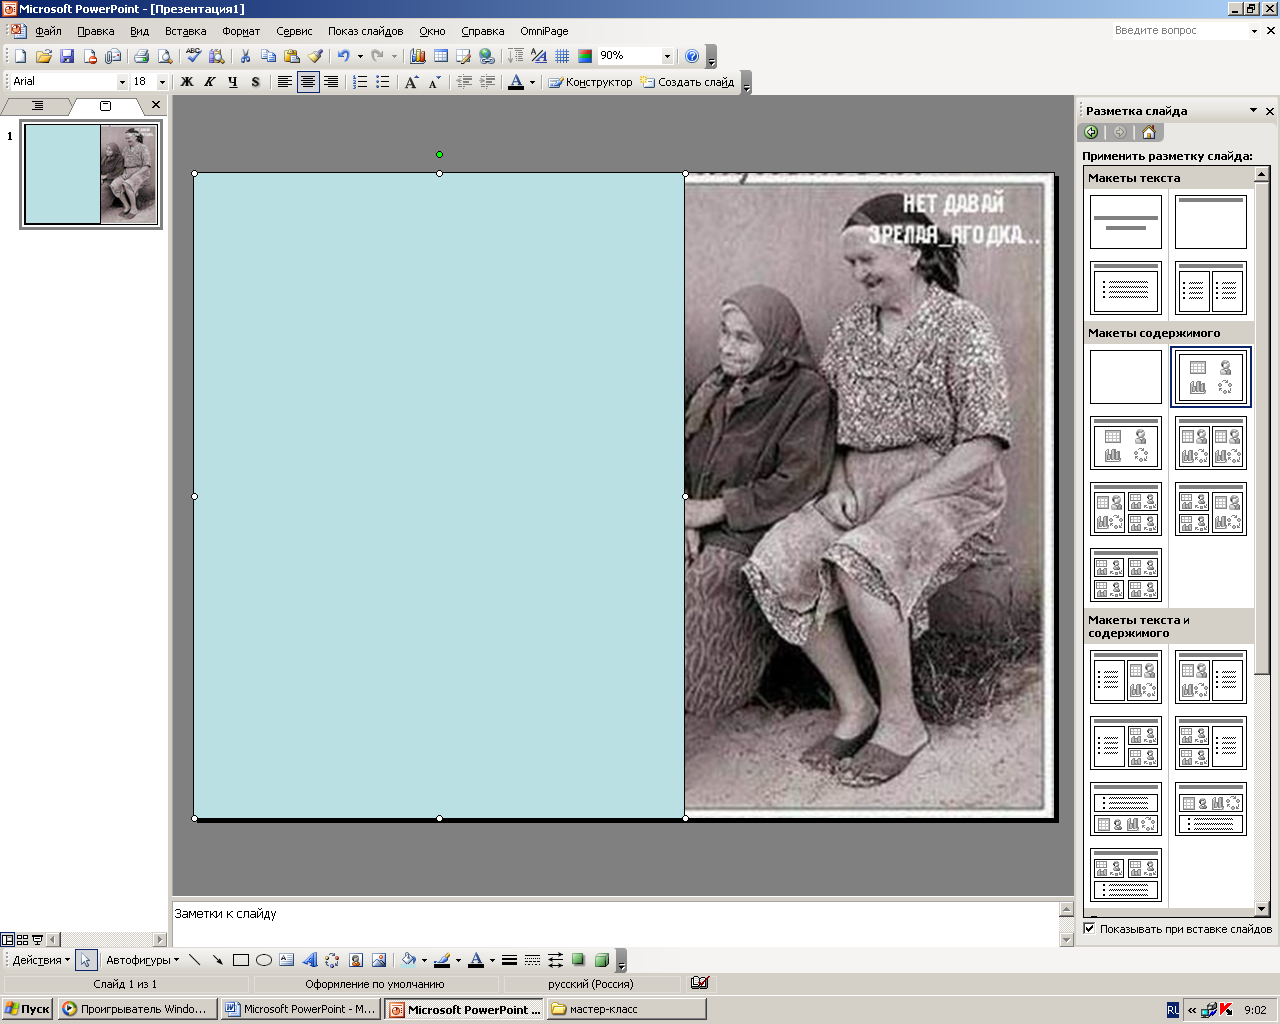Insert a table from the toolbar

tap(440, 56)
